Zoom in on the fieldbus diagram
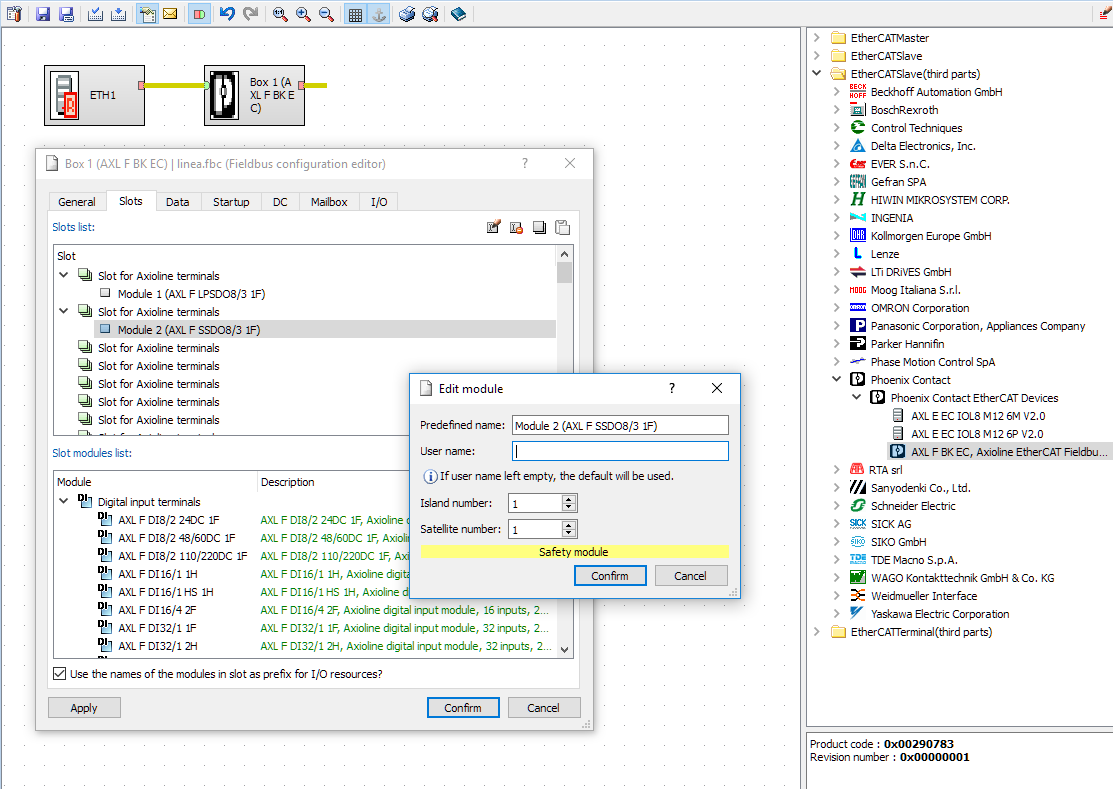The width and height of the screenshot is (1113, 789). click(303, 13)
